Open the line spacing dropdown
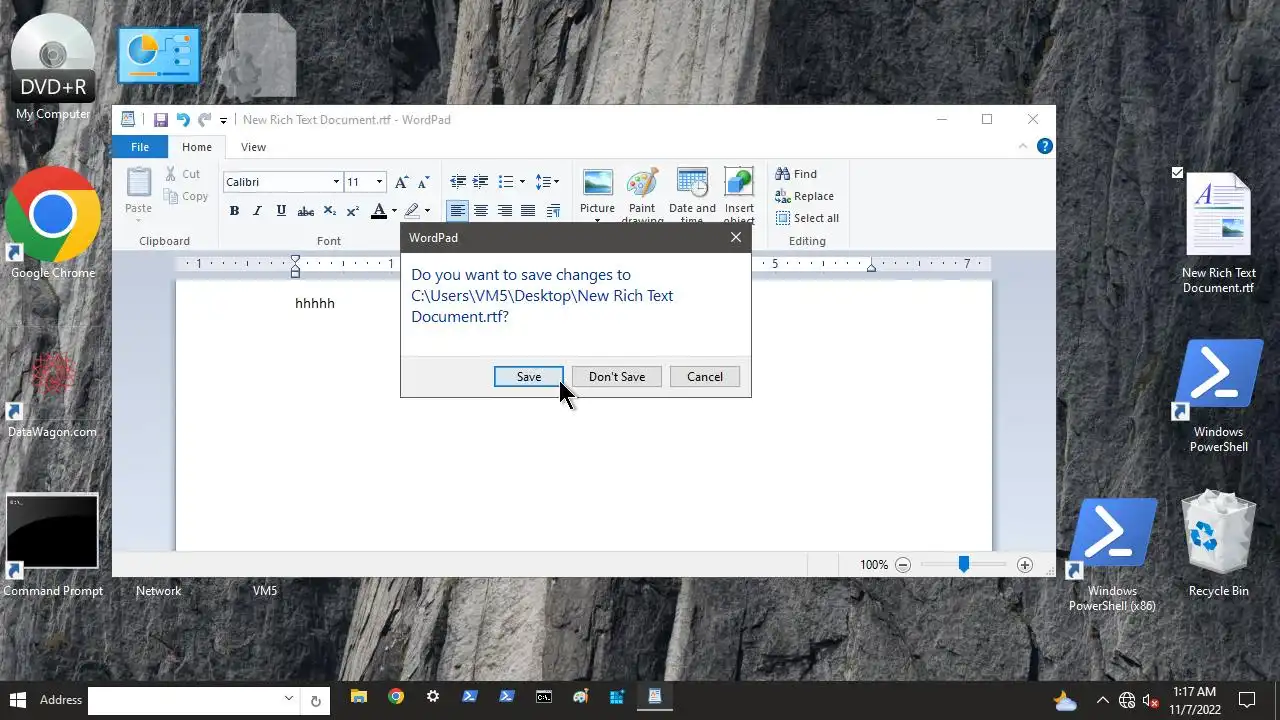The height and width of the screenshot is (720, 1280). 547,182
